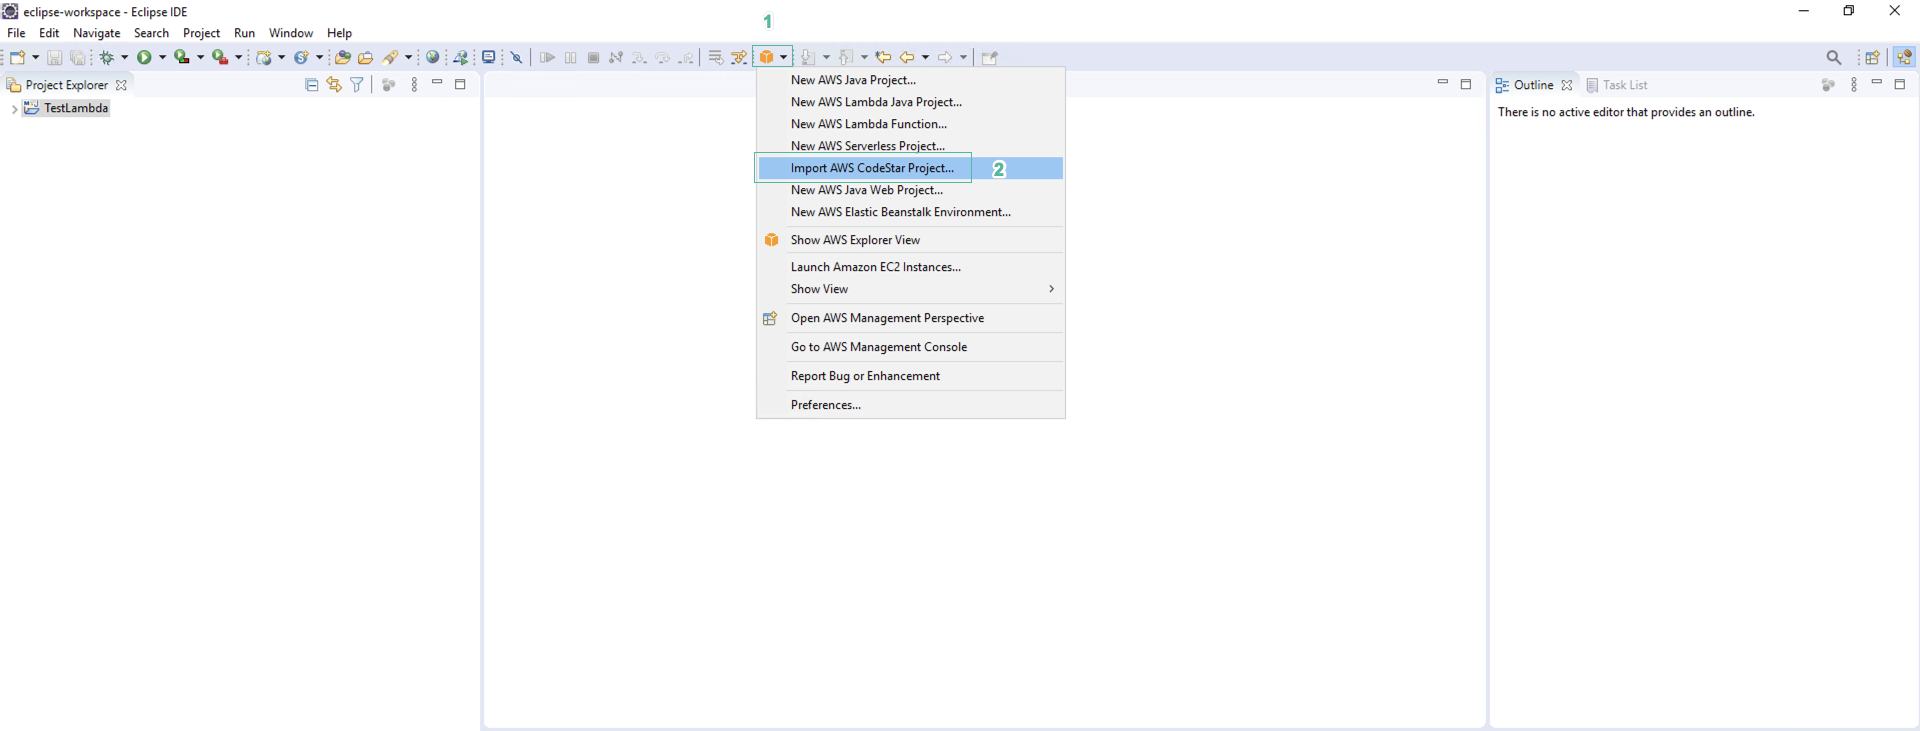Open dropdown arrow beside AWS cube icon
The image size is (1920, 731).
784,58
